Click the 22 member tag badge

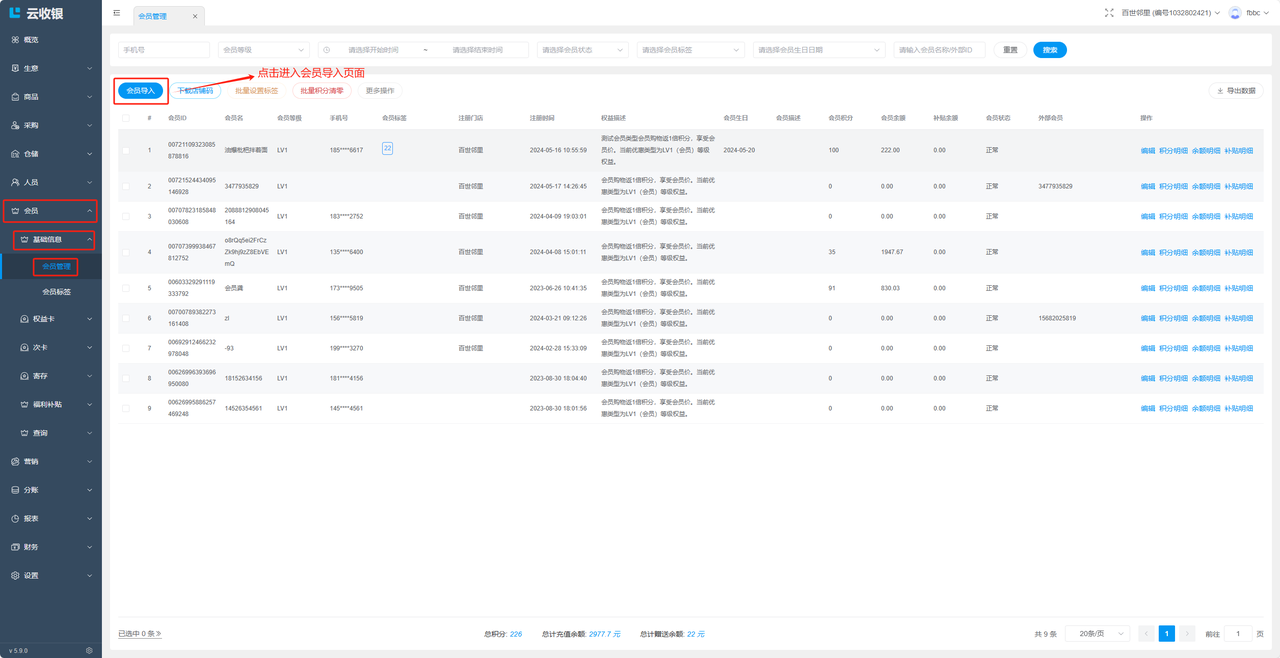pos(387,148)
